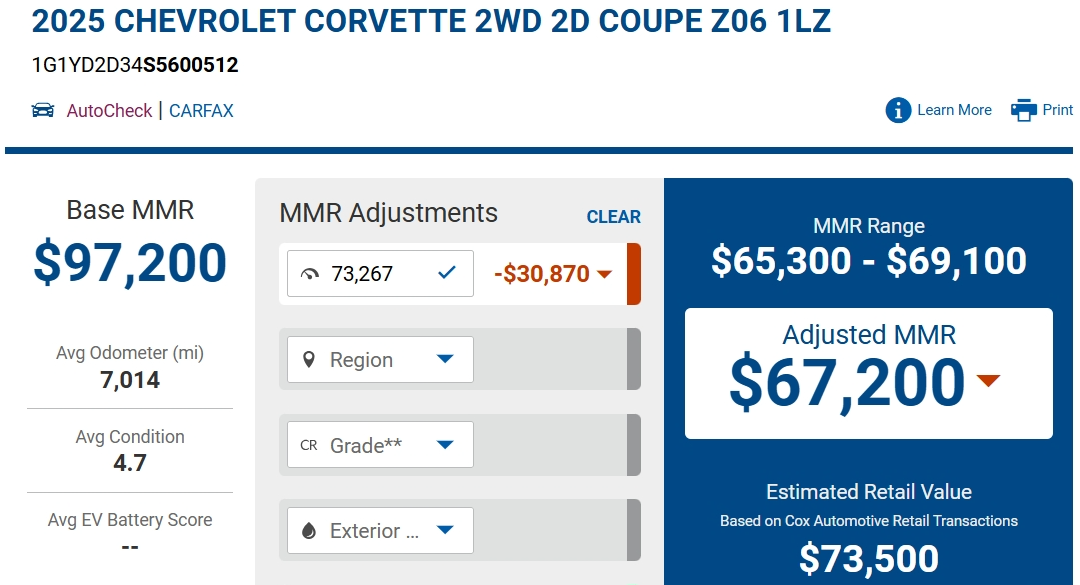This screenshot has width=1080, height=585.
Task: Click the CR grade icon
Action: (309, 445)
